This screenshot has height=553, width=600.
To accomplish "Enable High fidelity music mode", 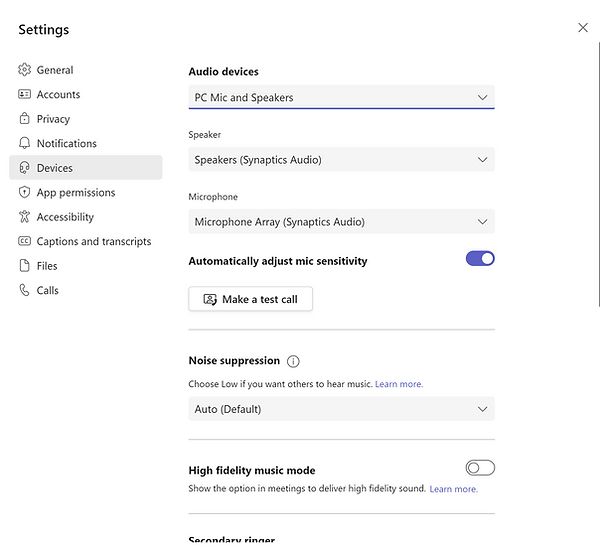I will 480,468.
